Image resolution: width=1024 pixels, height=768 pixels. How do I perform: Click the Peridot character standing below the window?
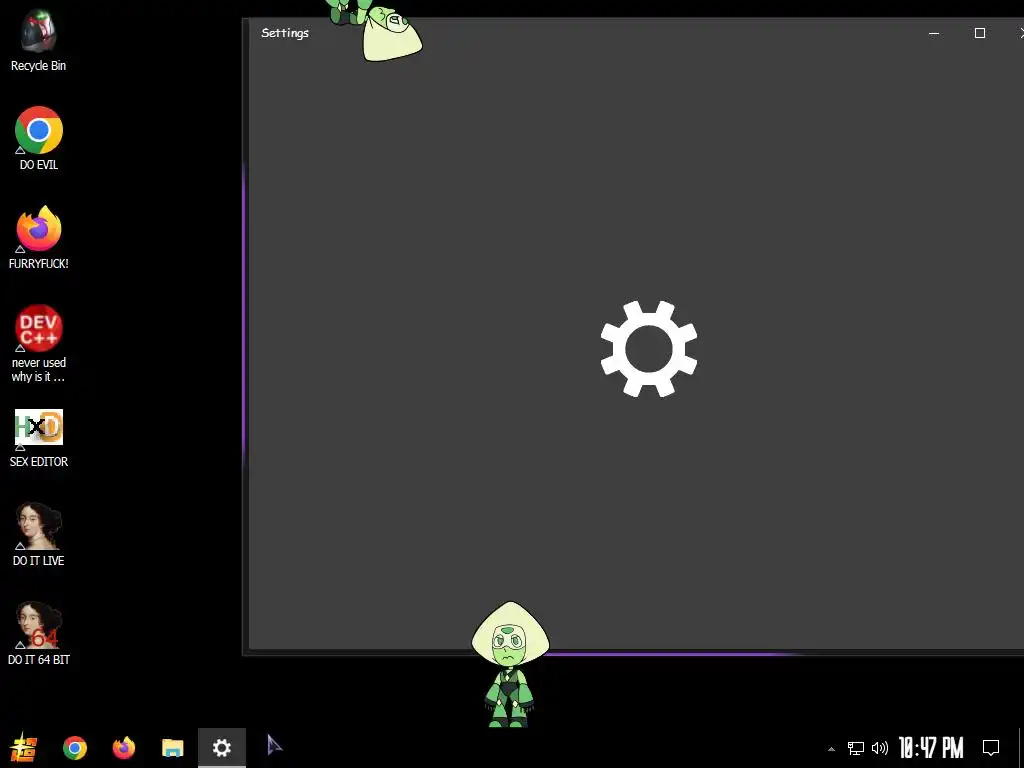(x=510, y=664)
